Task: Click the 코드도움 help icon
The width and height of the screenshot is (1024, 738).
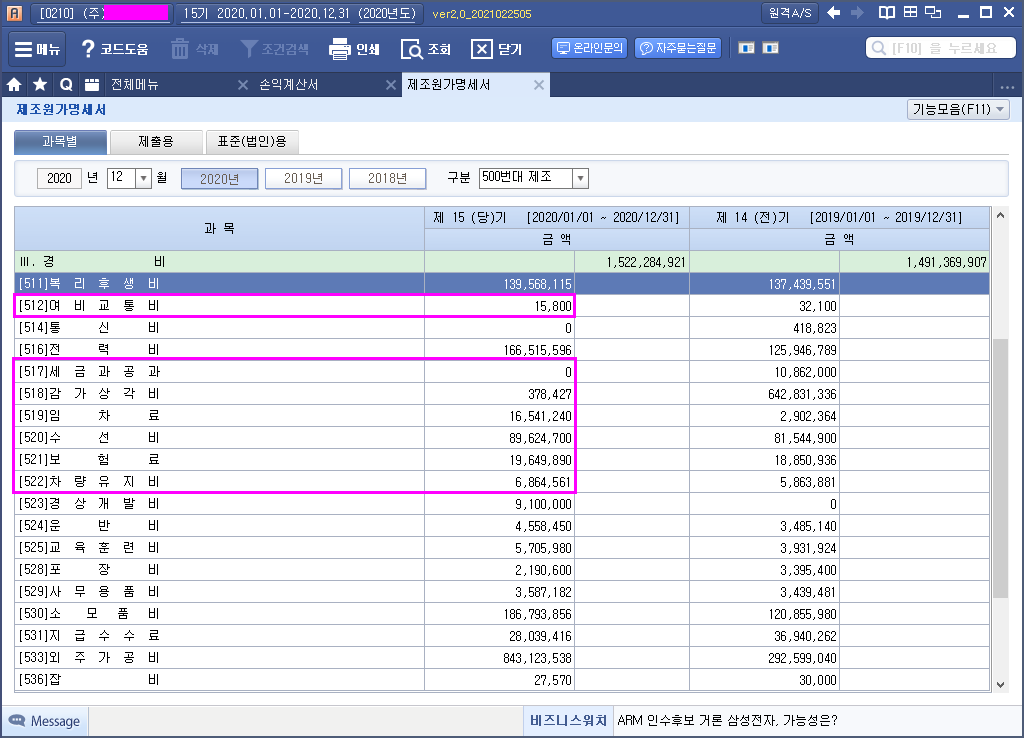Action: [114, 49]
